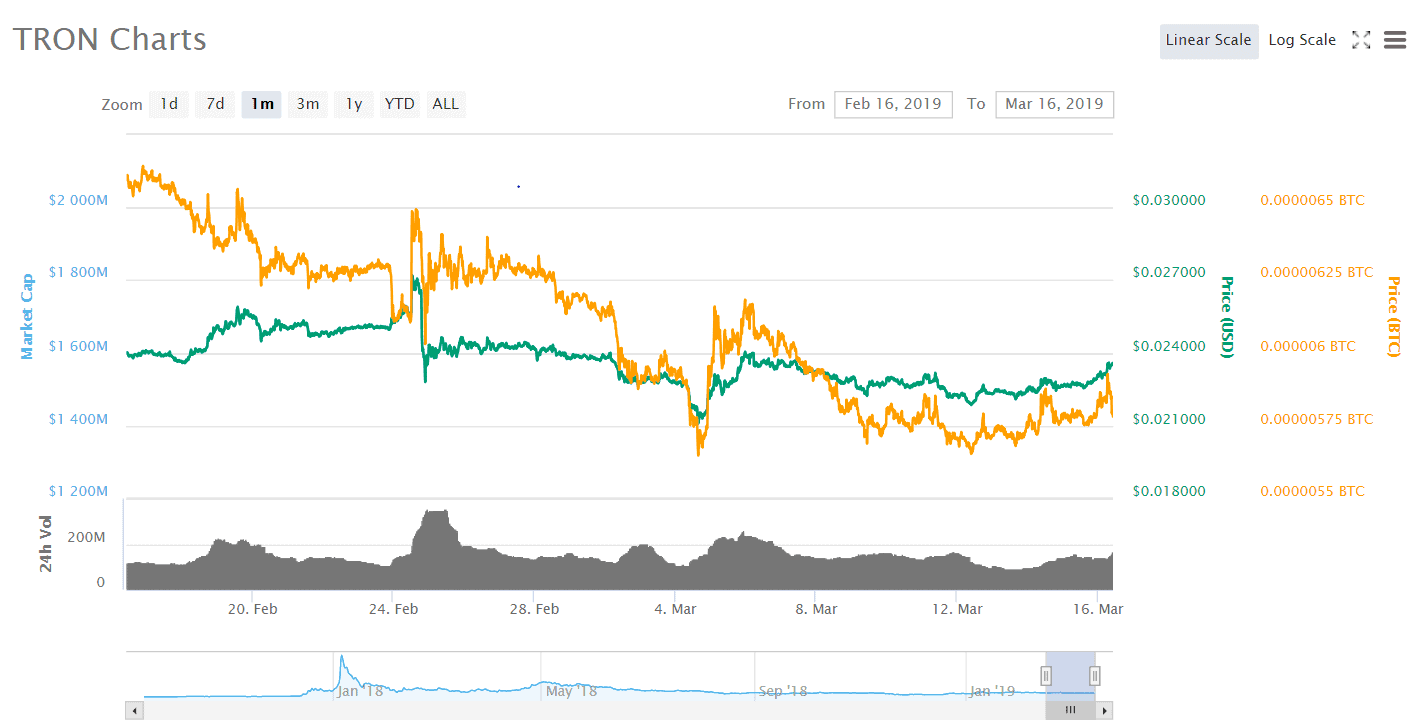Click the 0.000006 BTC label
Screen dimensions: 1419x726
coord(1308,346)
